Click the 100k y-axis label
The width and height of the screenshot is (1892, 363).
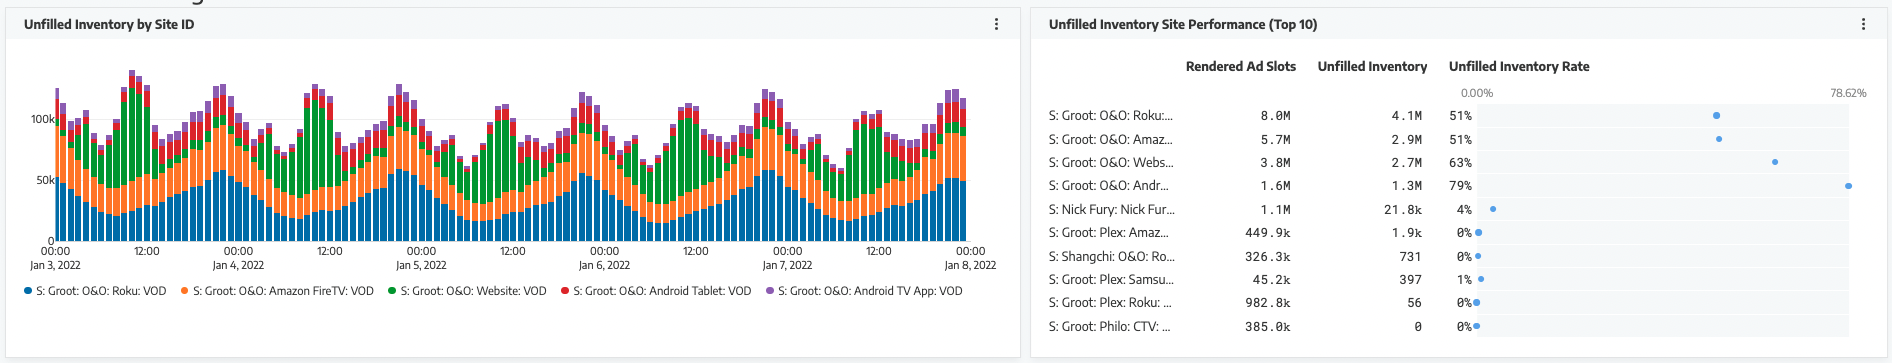pos(43,119)
